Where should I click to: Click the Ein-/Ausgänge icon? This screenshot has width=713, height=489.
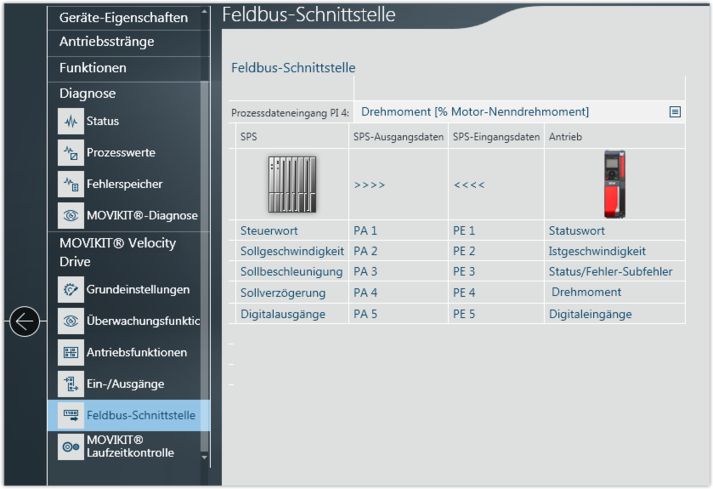coord(70,384)
